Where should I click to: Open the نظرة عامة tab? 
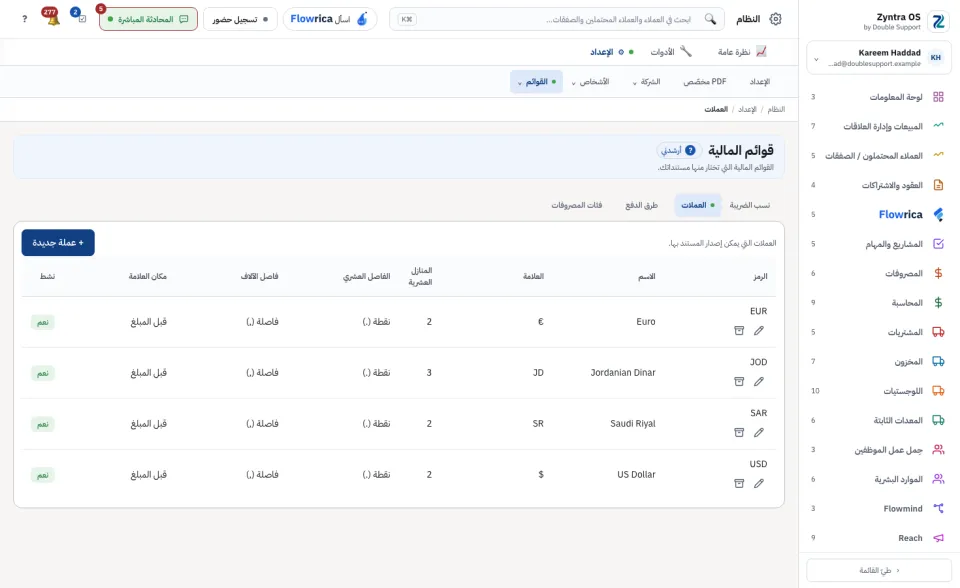point(742,51)
